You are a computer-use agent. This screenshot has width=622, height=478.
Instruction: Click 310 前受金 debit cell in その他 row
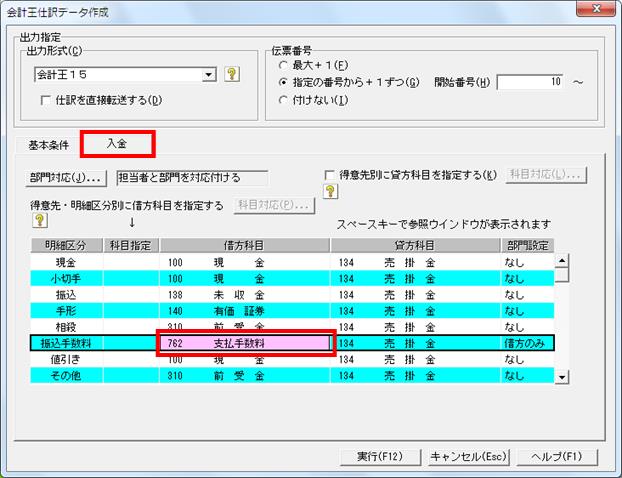(245, 376)
